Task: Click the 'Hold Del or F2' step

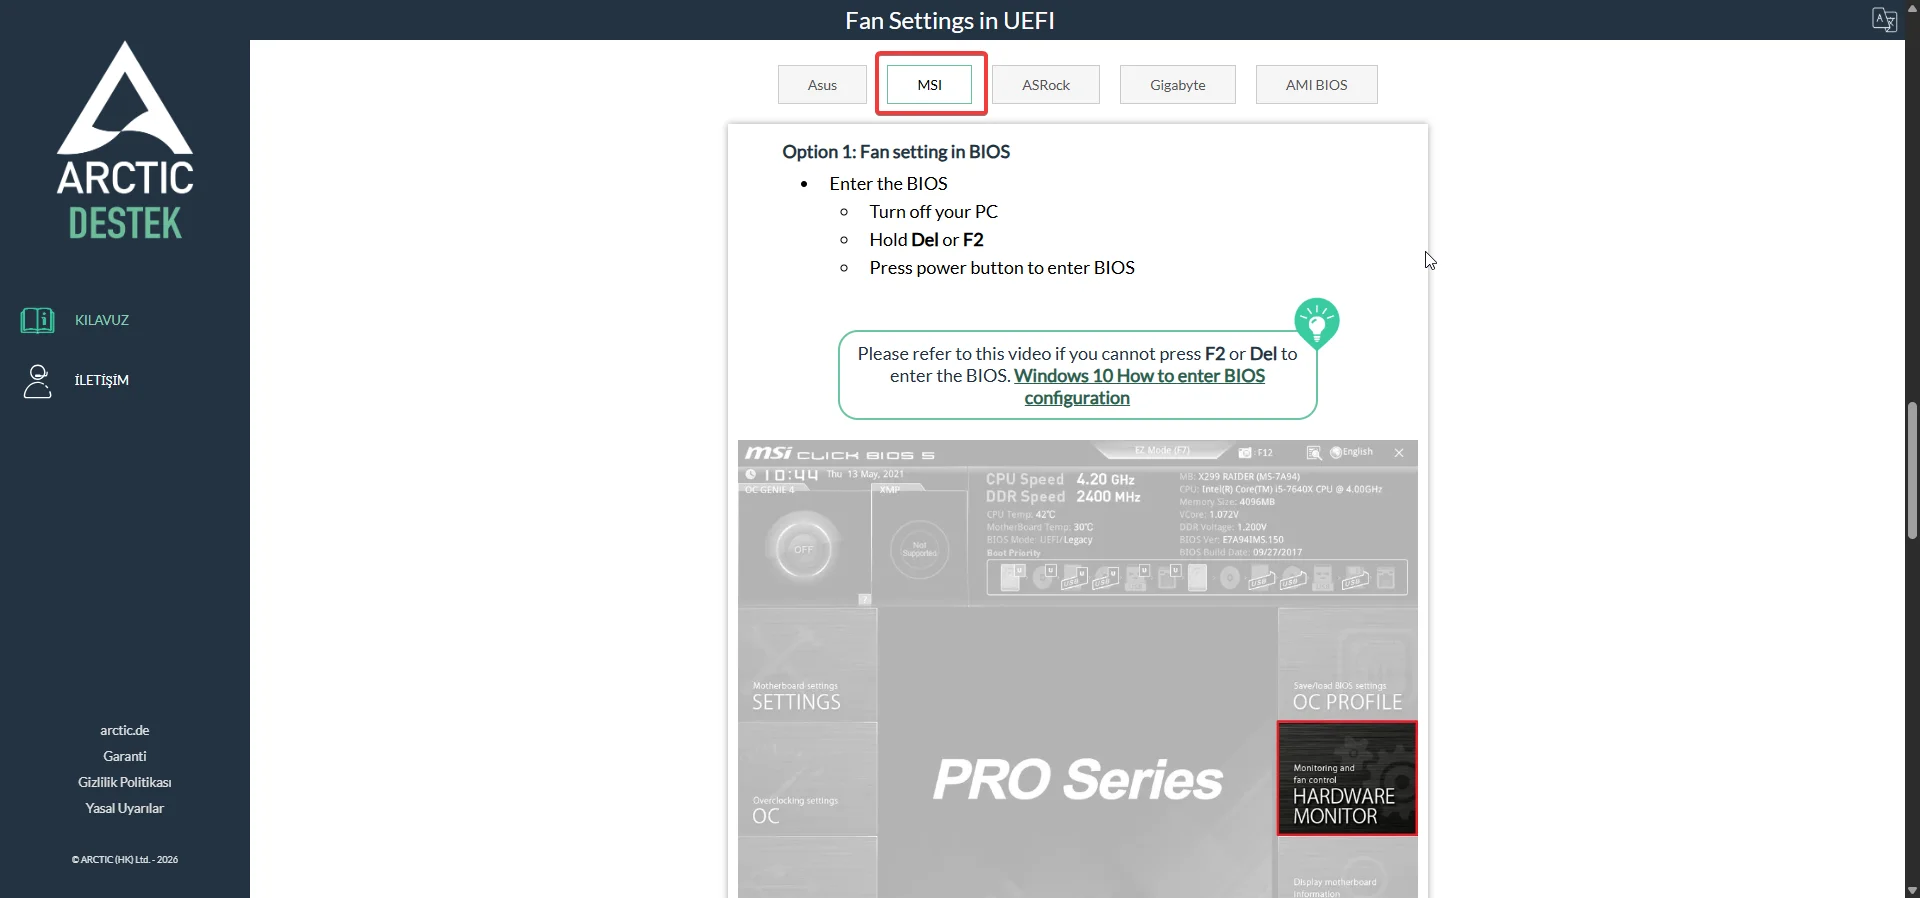Action: [x=926, y=240]
